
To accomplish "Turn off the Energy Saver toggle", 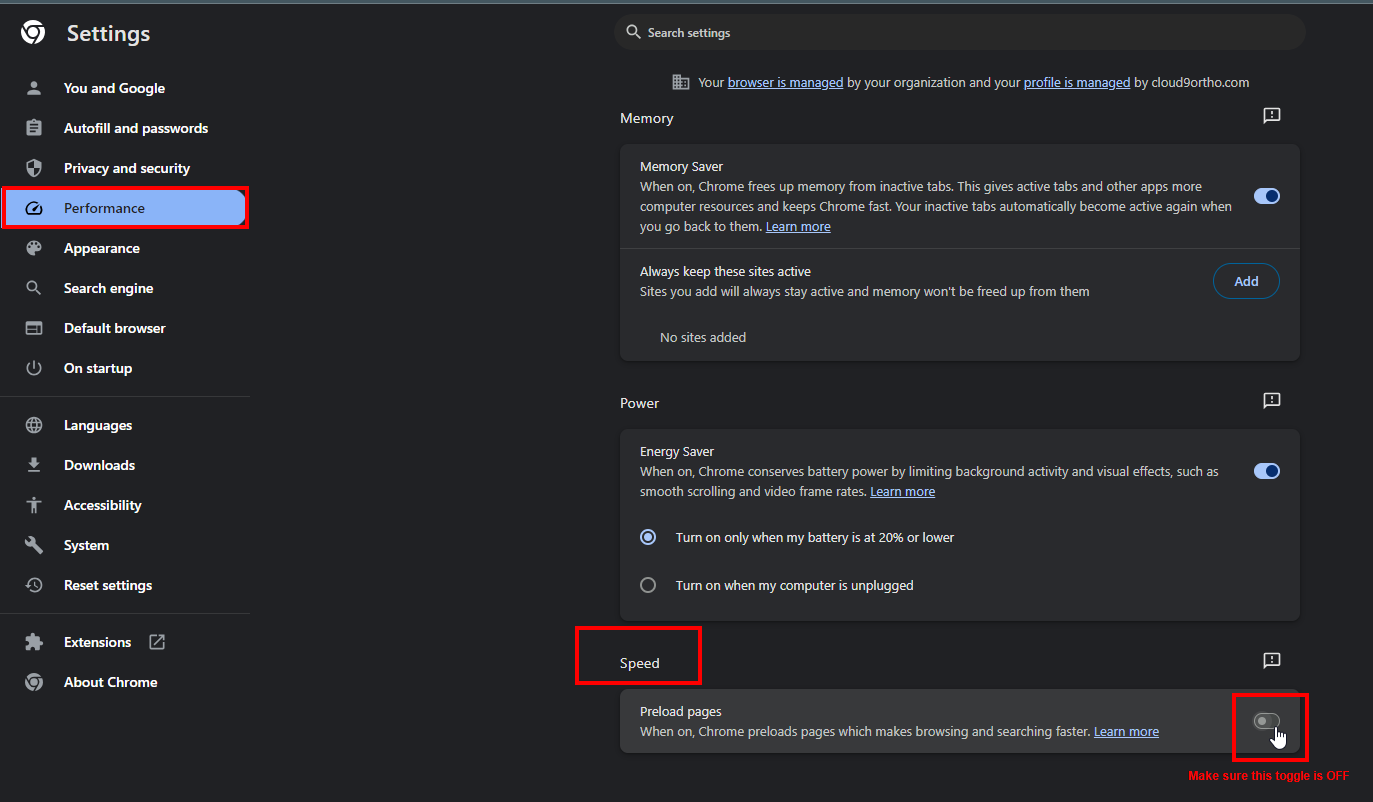I will 1267,471.
